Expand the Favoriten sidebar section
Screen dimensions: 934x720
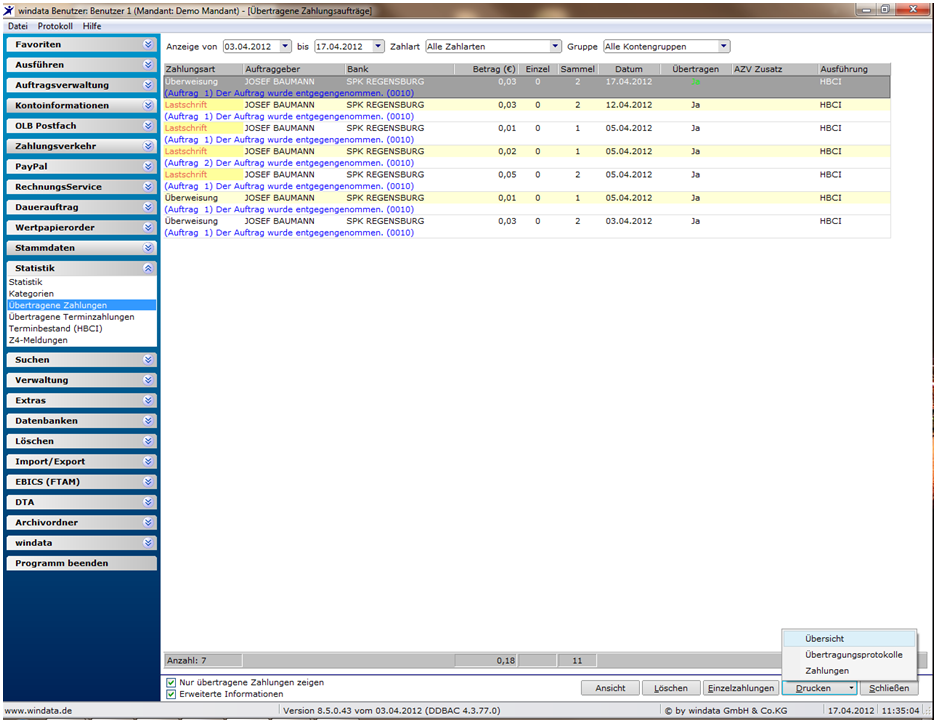point(82,45)
